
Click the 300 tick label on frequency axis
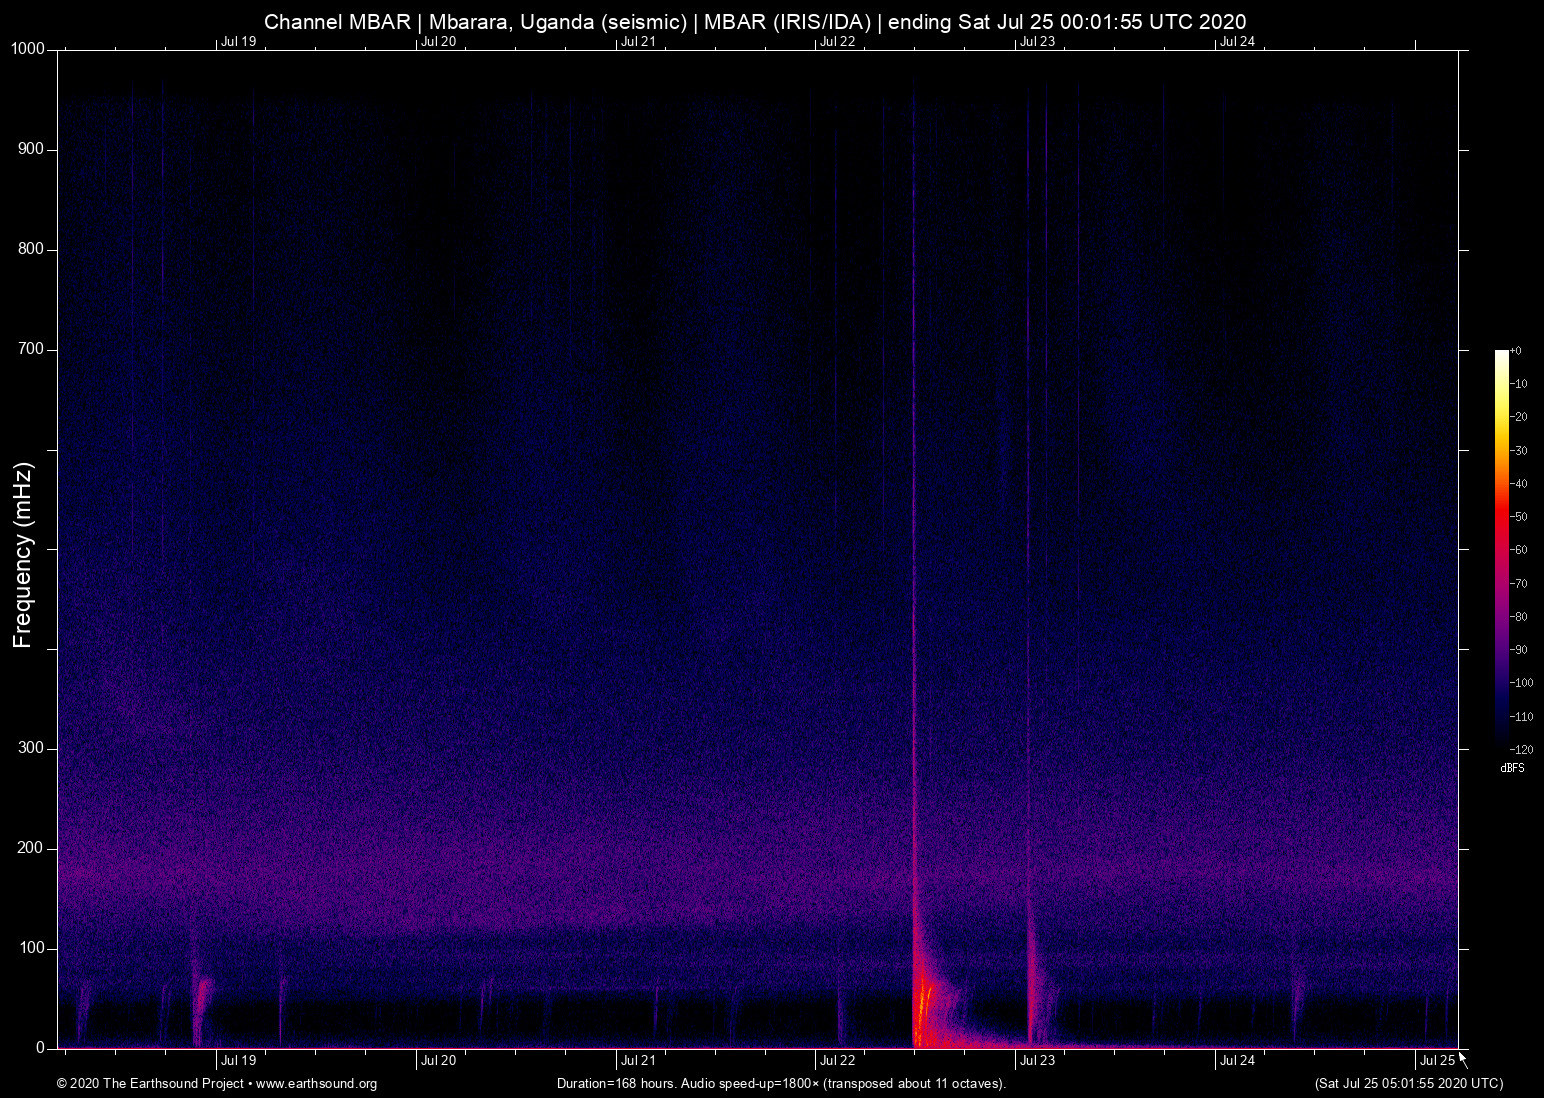[31, 748]
